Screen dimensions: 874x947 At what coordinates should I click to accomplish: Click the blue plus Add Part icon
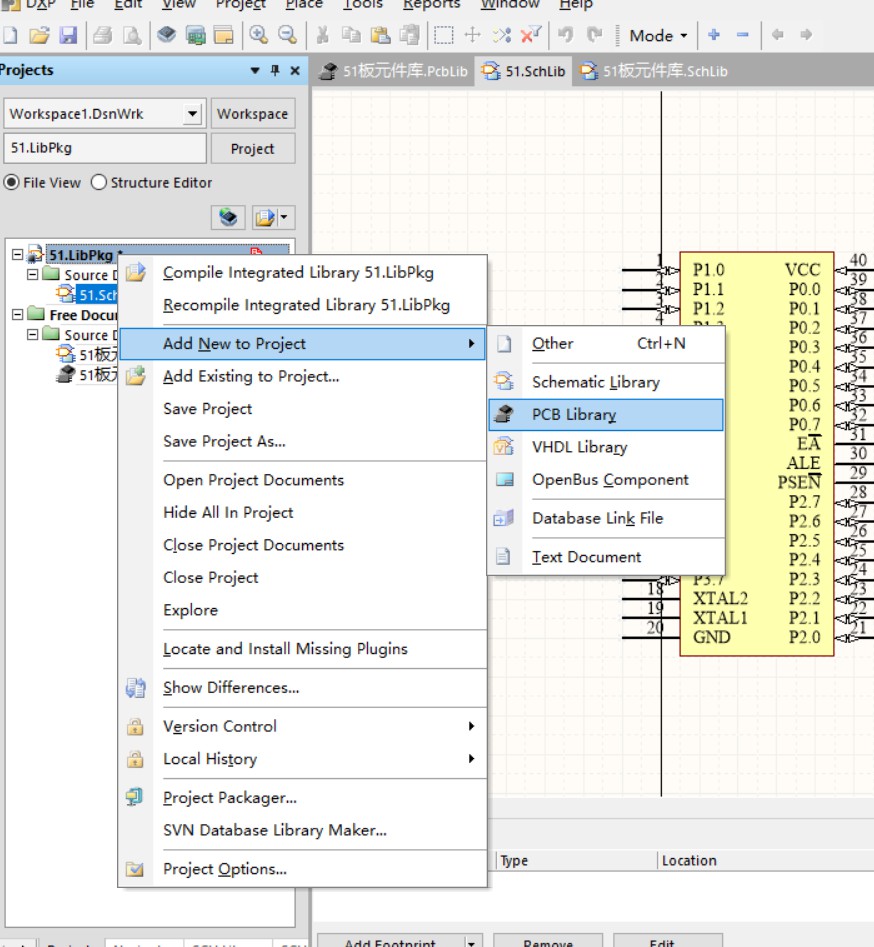(714, 35)
